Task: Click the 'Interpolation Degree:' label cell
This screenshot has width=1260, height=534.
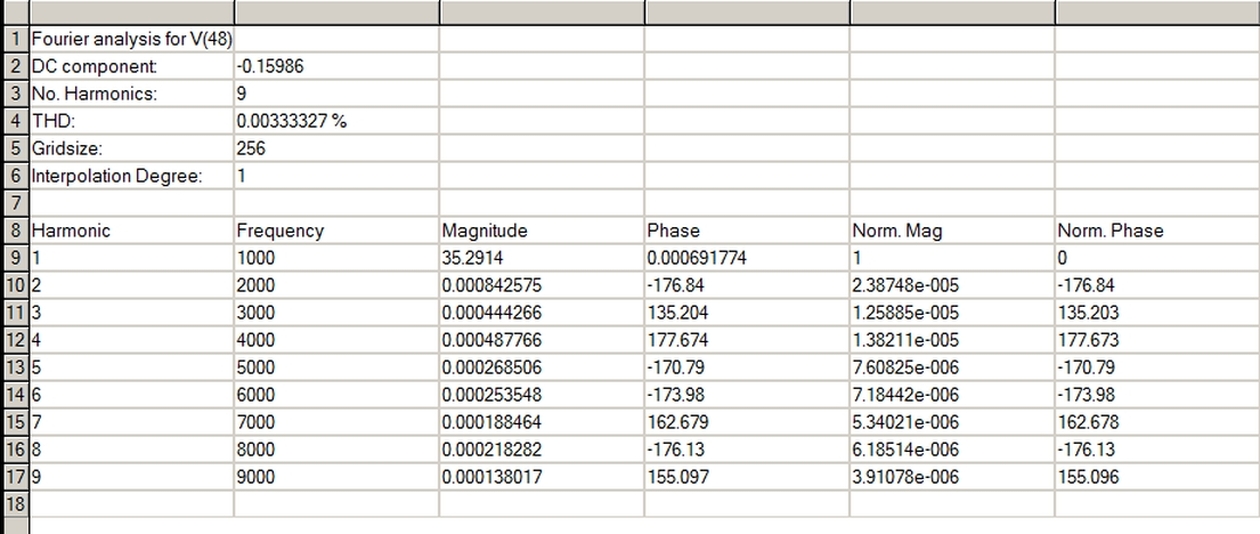Action: [131, 176]
